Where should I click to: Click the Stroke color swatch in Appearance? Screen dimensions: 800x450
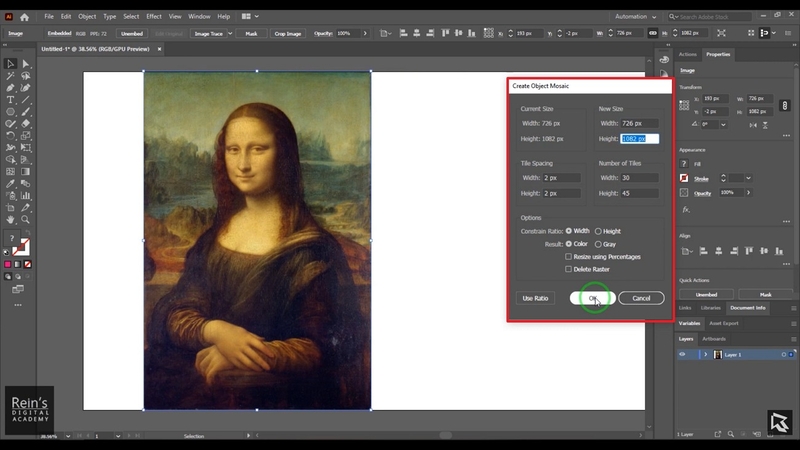tap(686, 178)
